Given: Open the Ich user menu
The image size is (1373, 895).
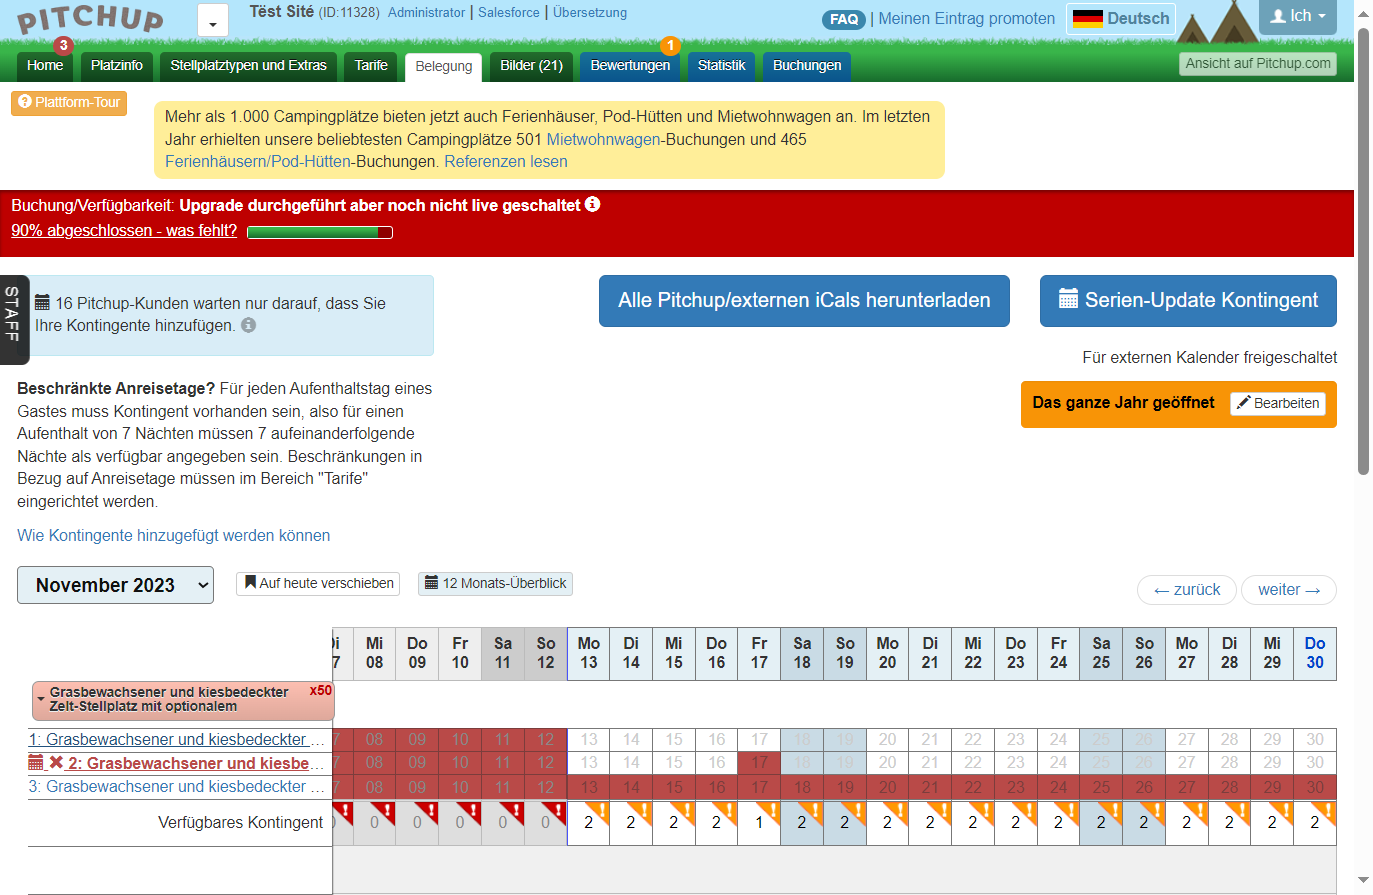Looking at the screenshot, I should coord(1298,16).
